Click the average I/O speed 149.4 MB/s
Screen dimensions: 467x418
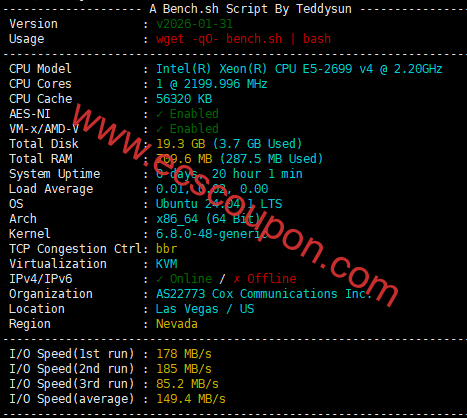point(191,399)
